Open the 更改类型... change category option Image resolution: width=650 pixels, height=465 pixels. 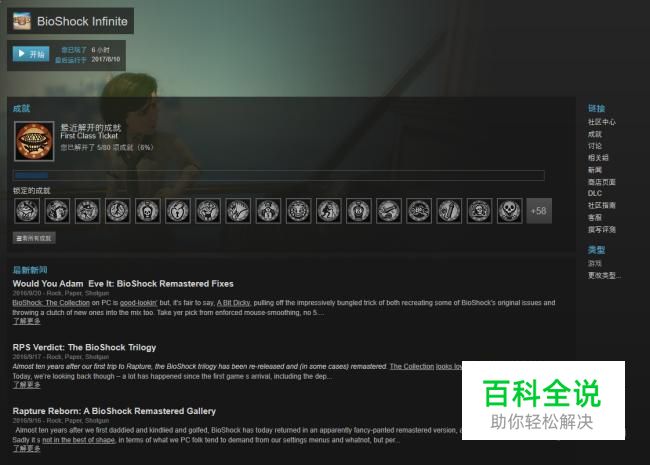pos(604,275)
